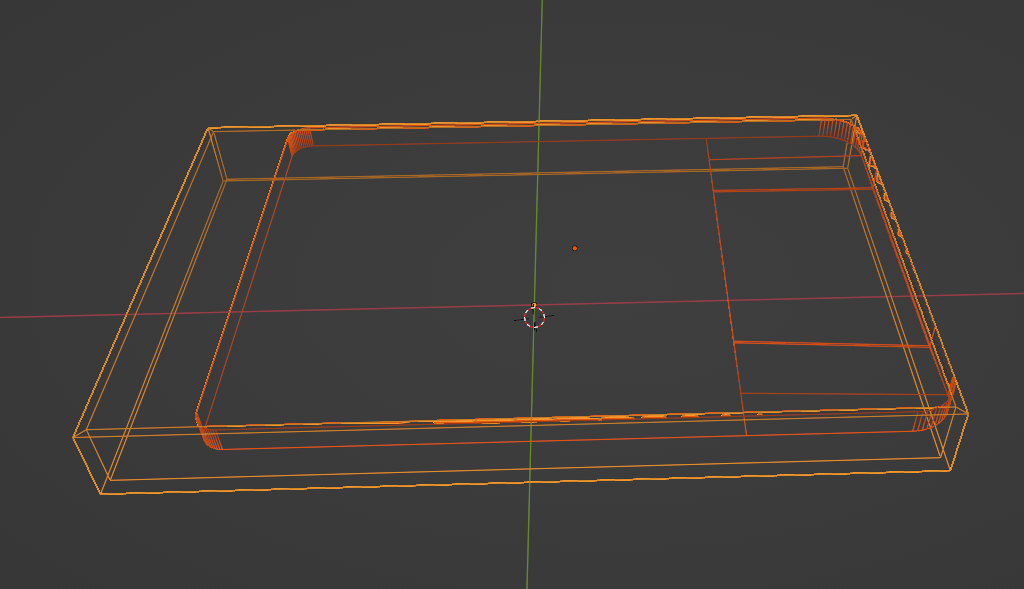Select the top-right outer corner of the box
This screenshot has height=589, width=1024.
(855, 114)
